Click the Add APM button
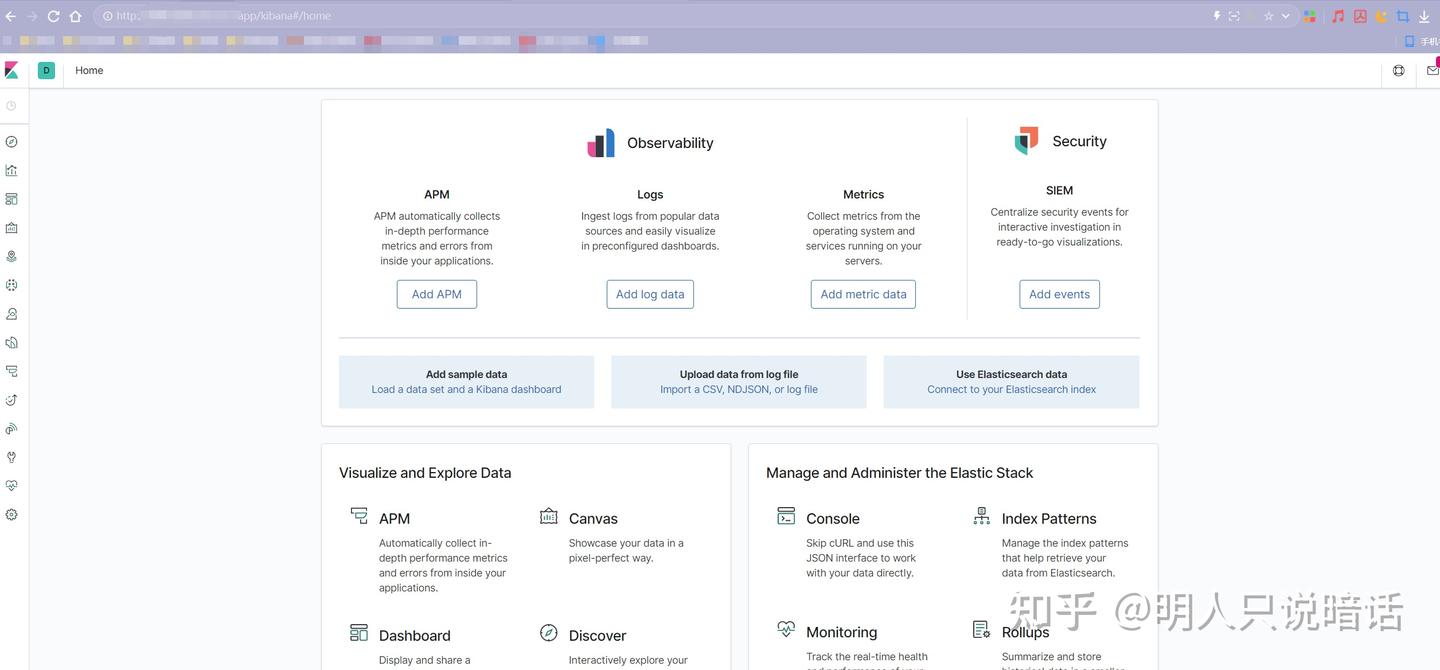Image resolution: width=1440 pixels, height=670 pixels. [436, 293]
